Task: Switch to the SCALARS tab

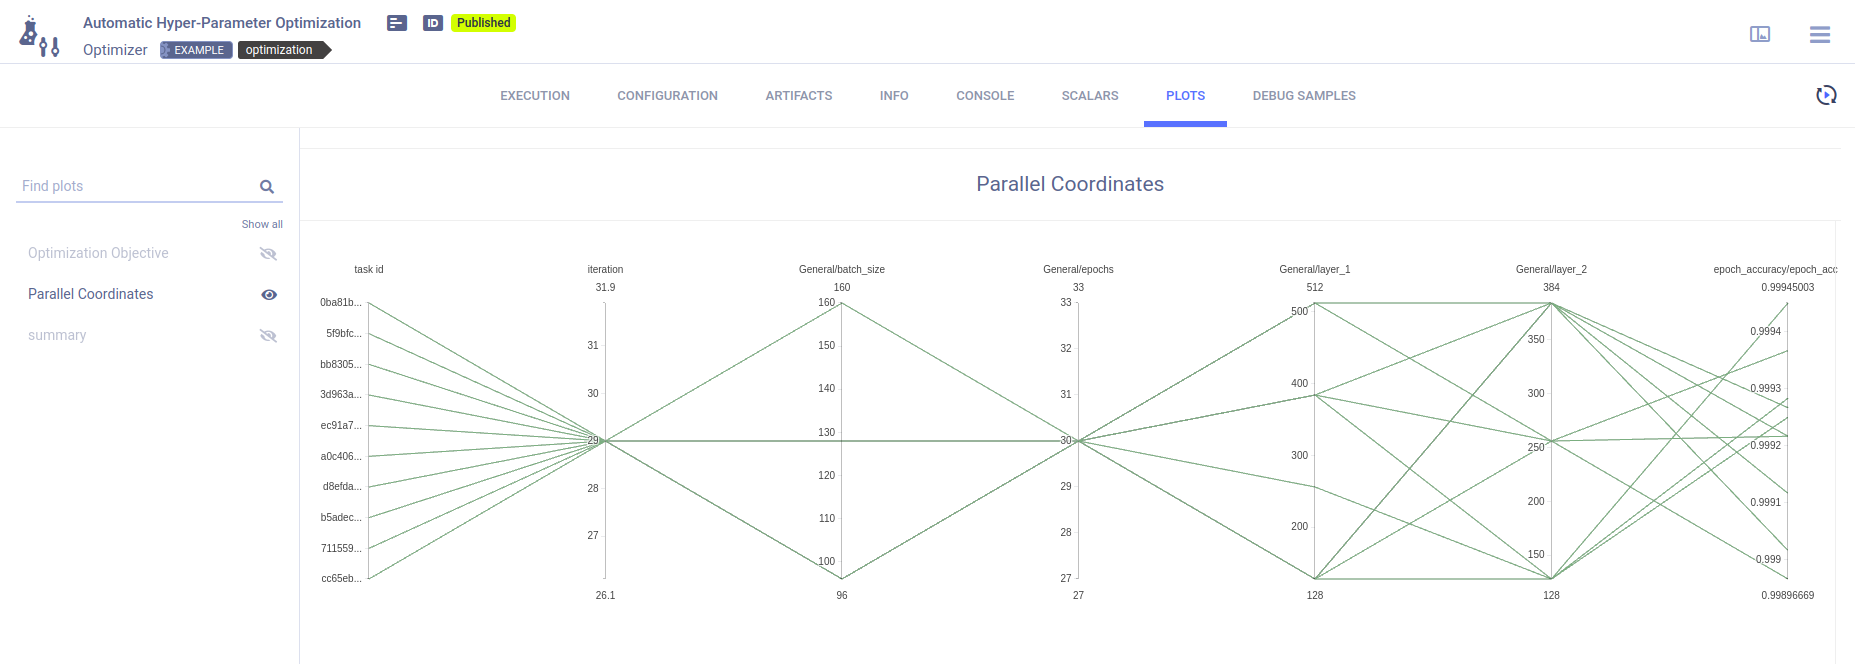Action: 1089,95
